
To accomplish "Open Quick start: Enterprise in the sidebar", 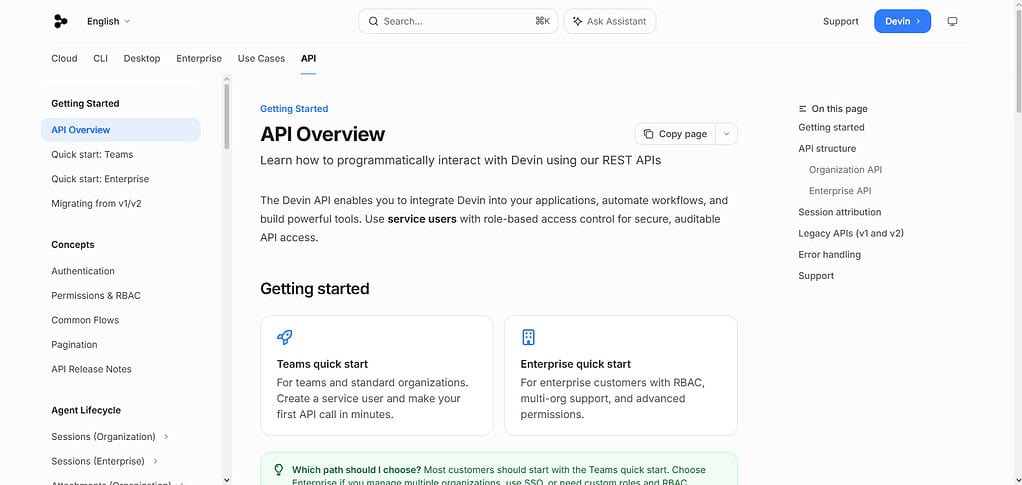I will (100, 179).
